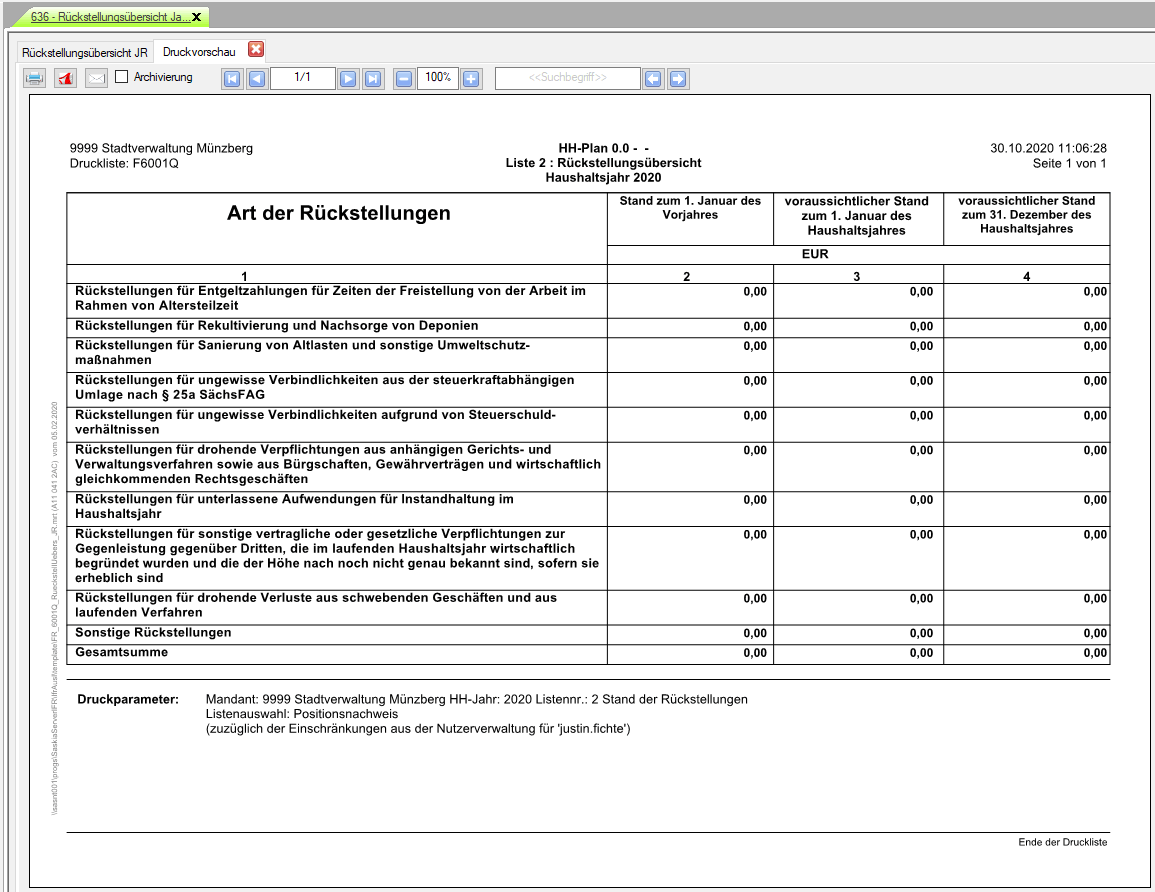Click the printer icon to print
The image size is (1155, 892).
tap(34, 78)
